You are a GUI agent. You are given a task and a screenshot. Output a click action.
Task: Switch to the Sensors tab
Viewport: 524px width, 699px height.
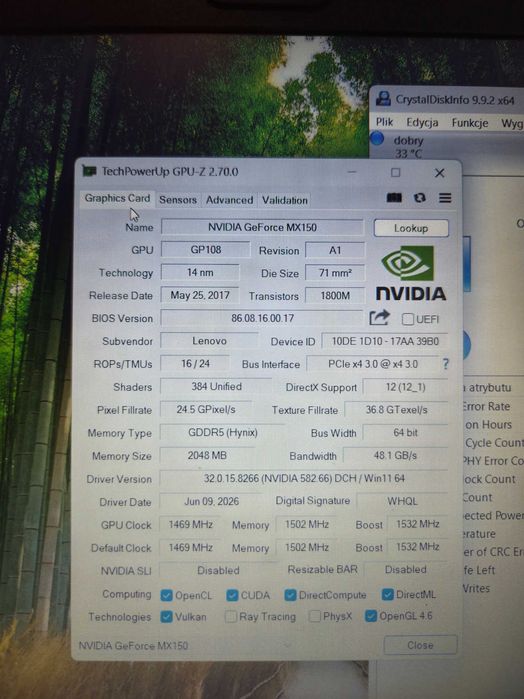click(178, 200)
